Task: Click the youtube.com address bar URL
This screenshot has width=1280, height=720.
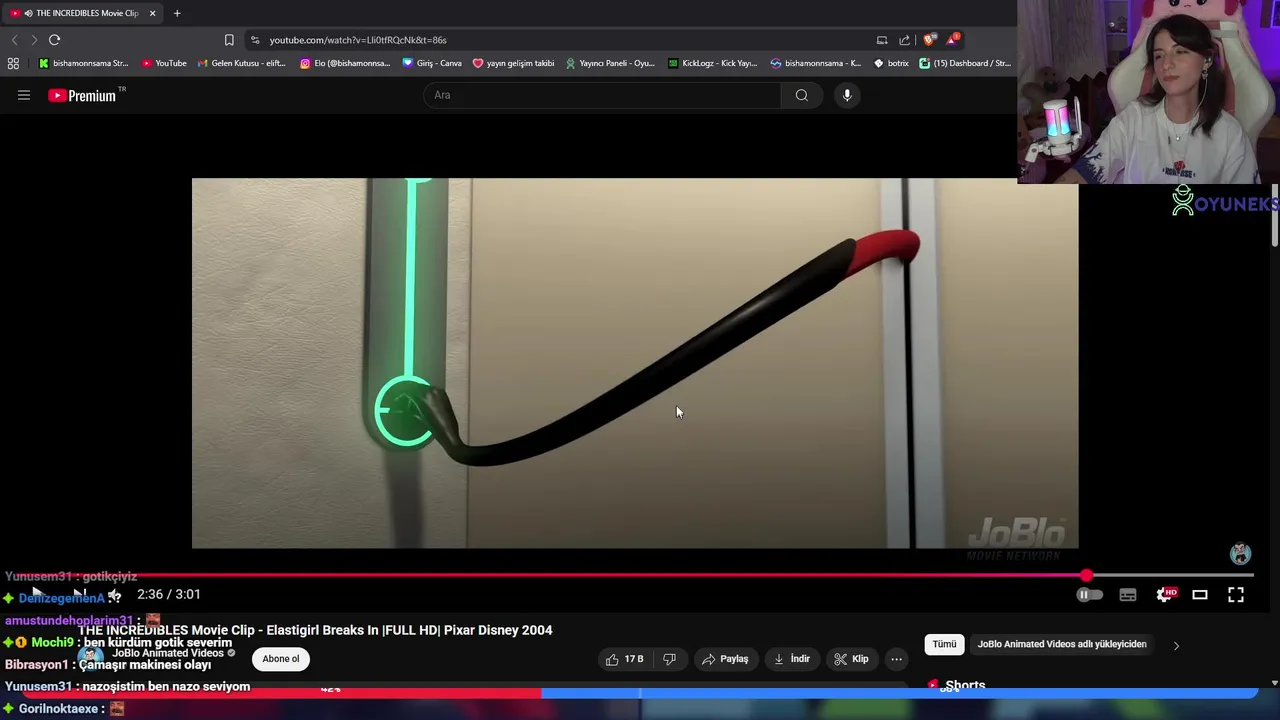Action: [x=357, y=40]
